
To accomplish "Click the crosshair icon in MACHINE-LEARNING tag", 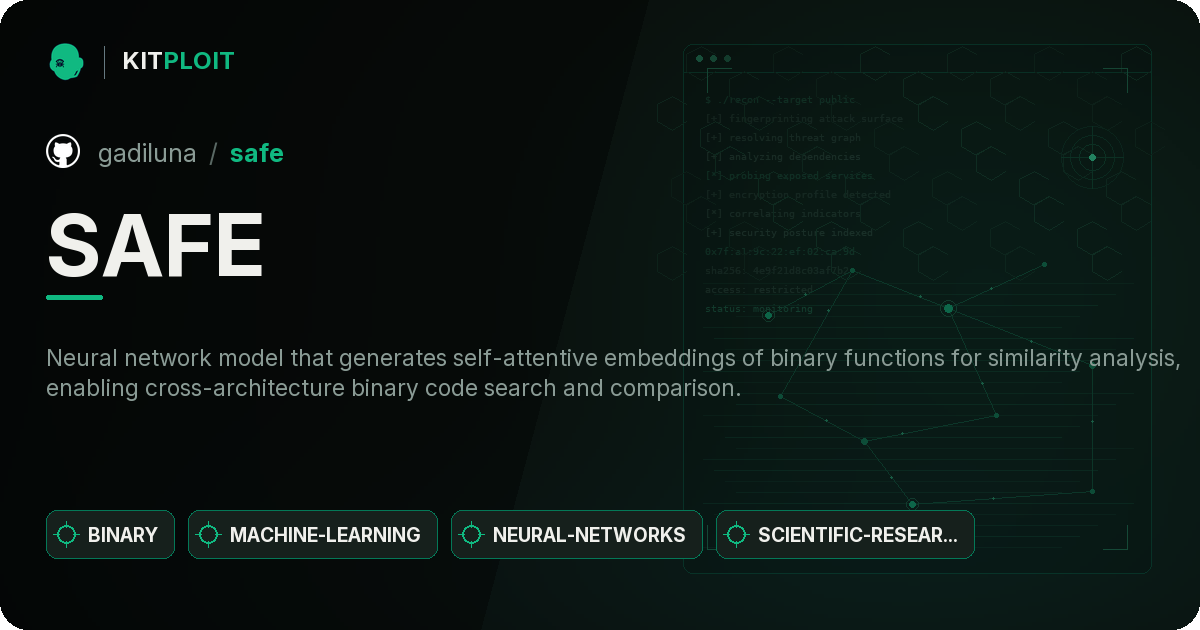I will [x=209, y=535].
